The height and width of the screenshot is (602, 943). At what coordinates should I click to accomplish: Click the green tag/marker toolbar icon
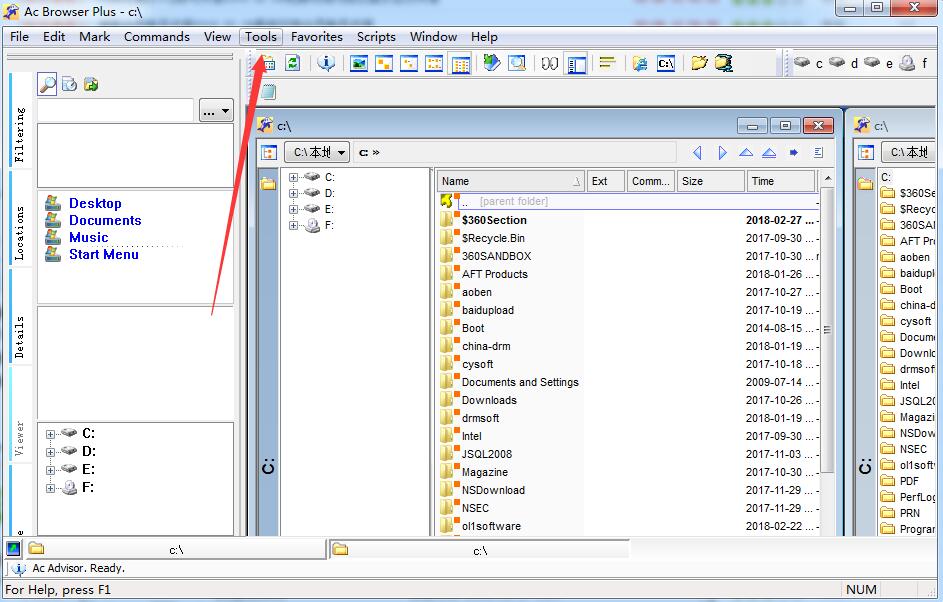(x=491, y=63)
